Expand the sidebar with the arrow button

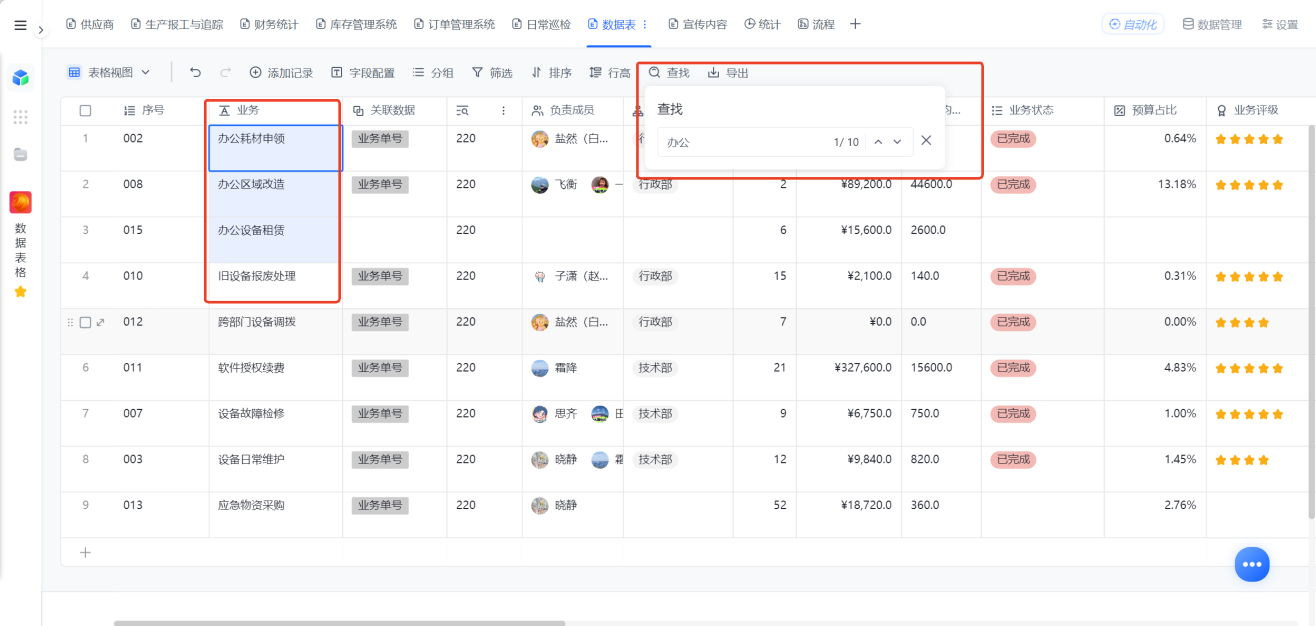41,30
